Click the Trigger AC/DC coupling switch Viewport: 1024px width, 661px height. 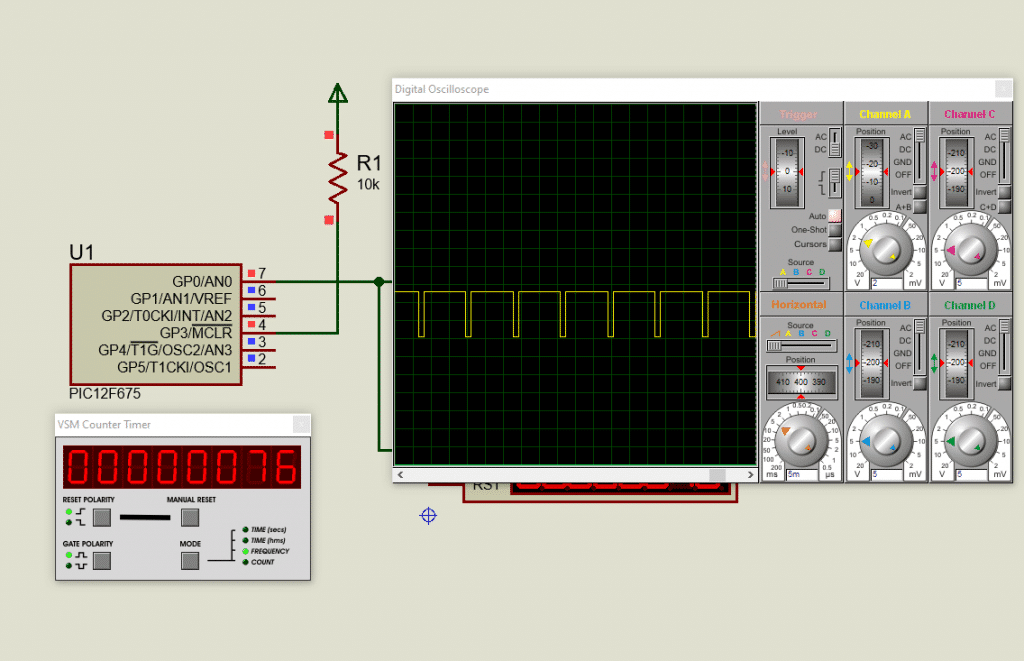tap(835, 142)
